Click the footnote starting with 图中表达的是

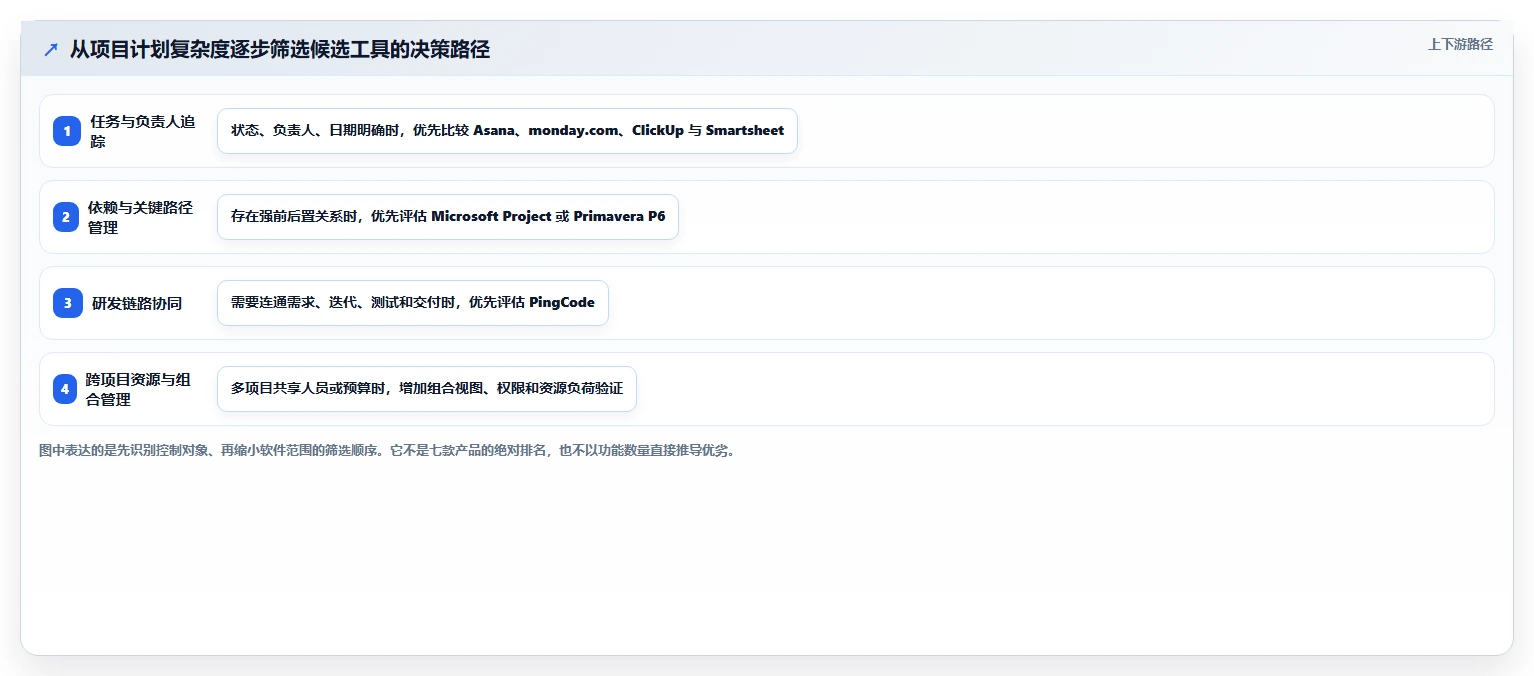tap(387, 451)
